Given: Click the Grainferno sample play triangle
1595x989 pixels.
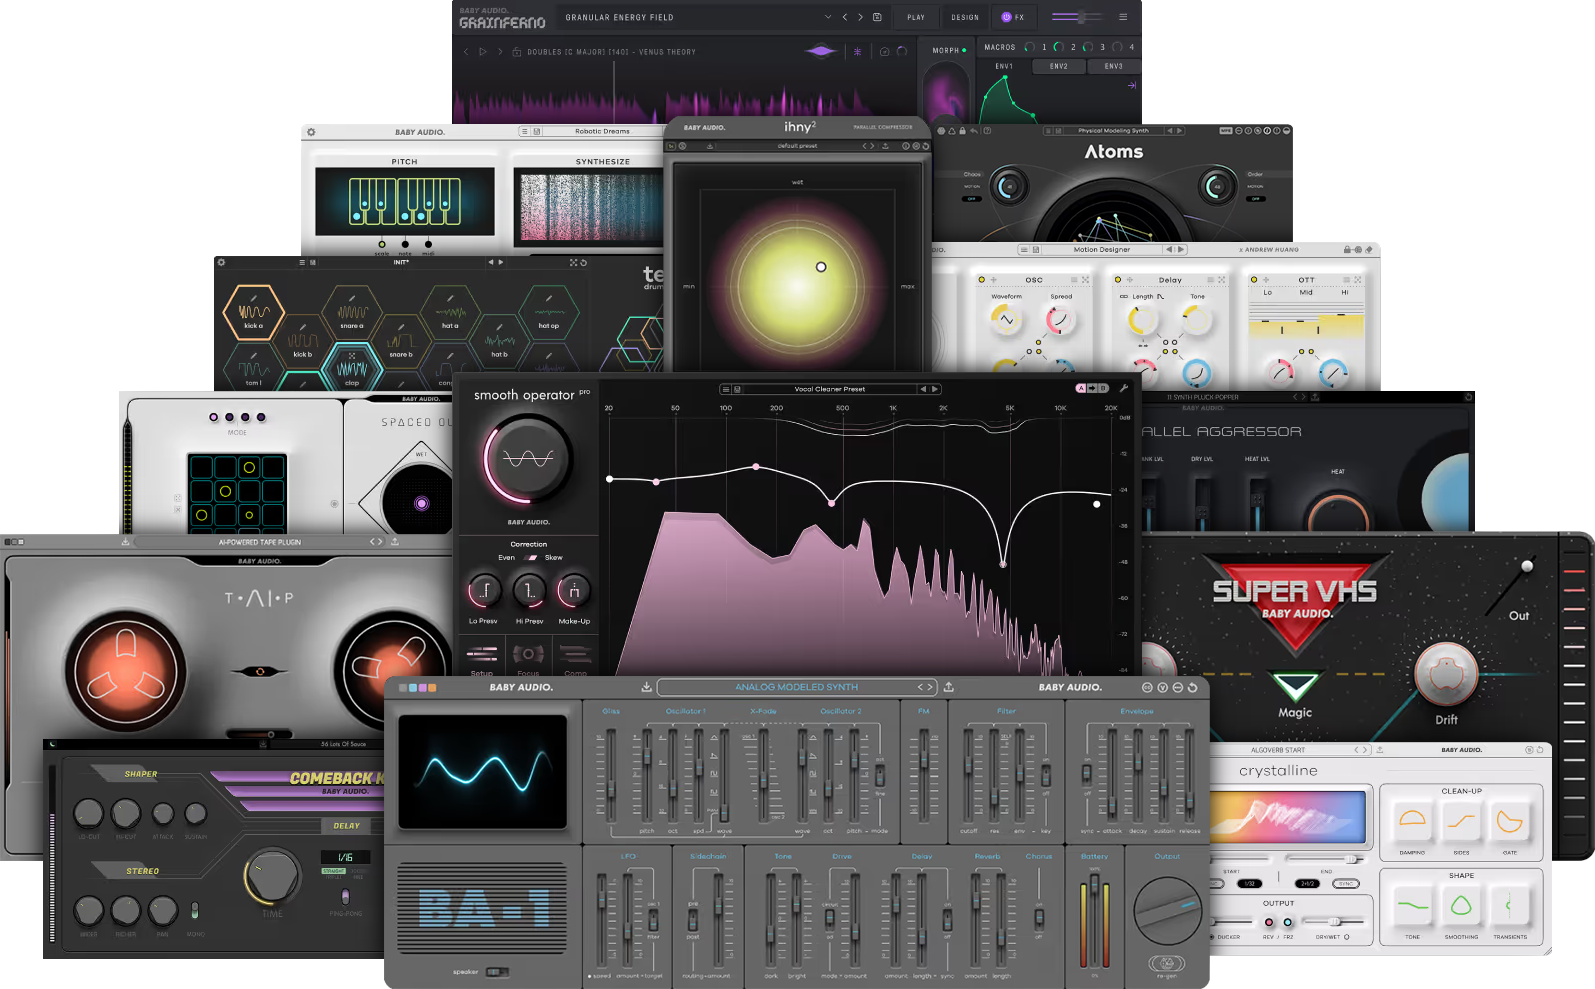Looking at the screenshot, I should pos(483,51).
